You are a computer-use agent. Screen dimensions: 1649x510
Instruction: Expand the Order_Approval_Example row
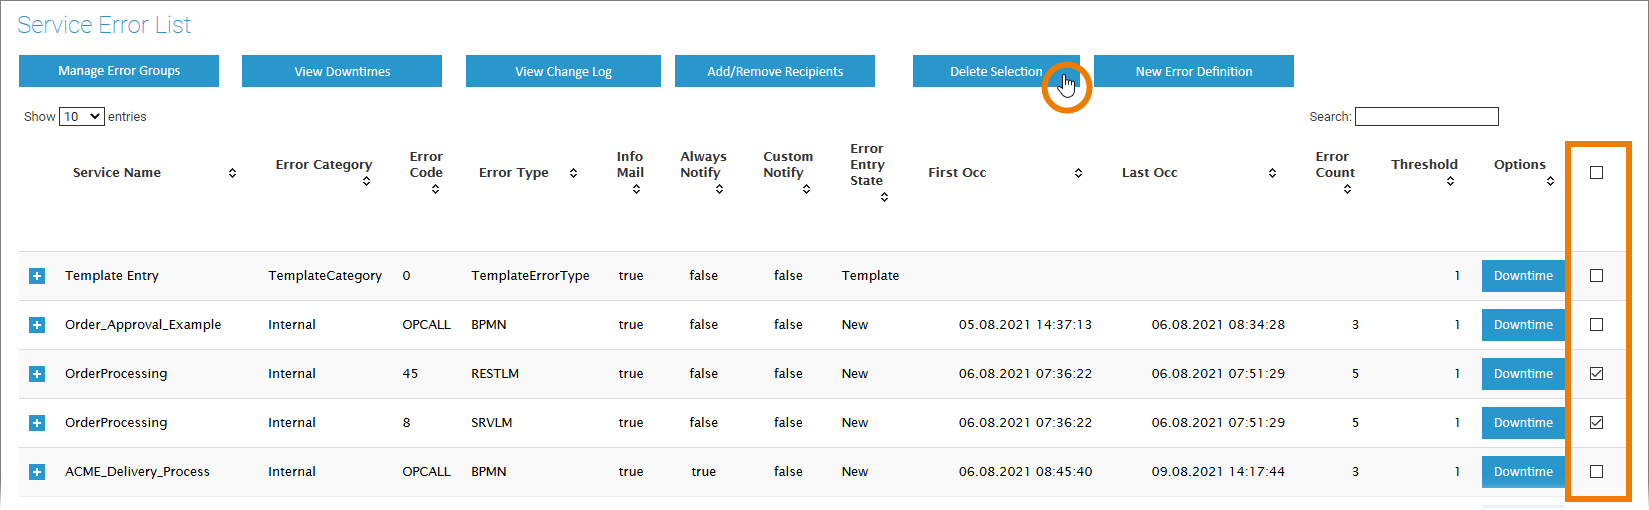(37, 325)
